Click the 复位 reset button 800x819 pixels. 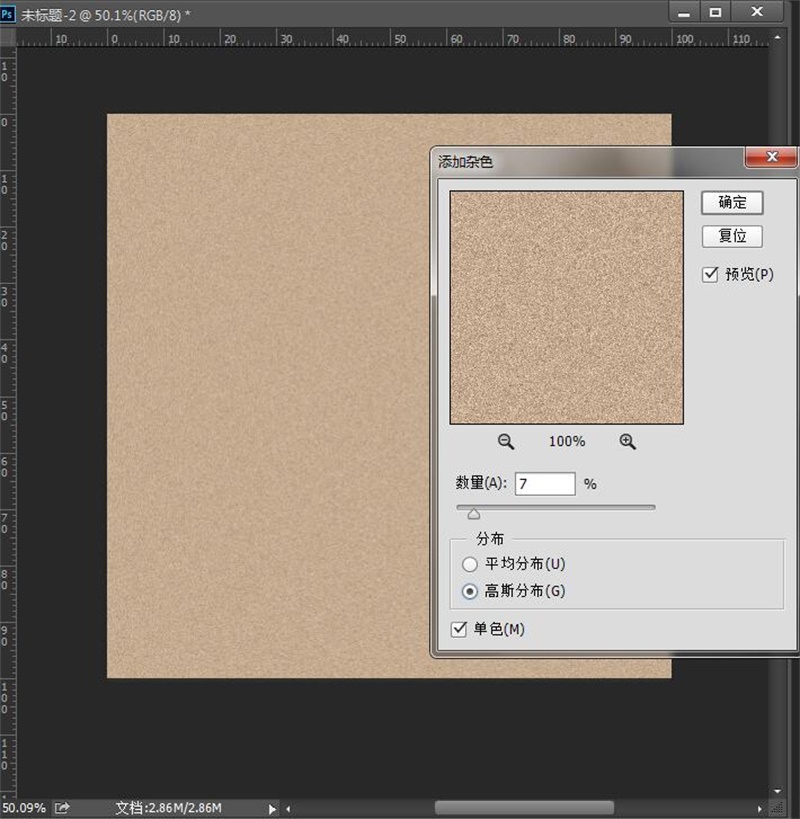pyautogui.click(x=732, y=236)
